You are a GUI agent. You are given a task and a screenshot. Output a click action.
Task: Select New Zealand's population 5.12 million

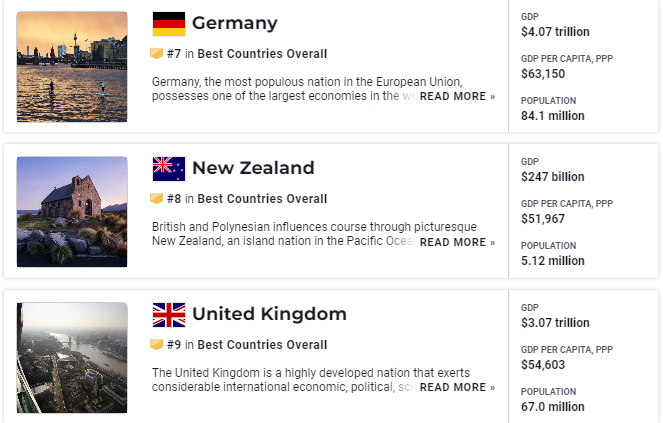(553, 261)
